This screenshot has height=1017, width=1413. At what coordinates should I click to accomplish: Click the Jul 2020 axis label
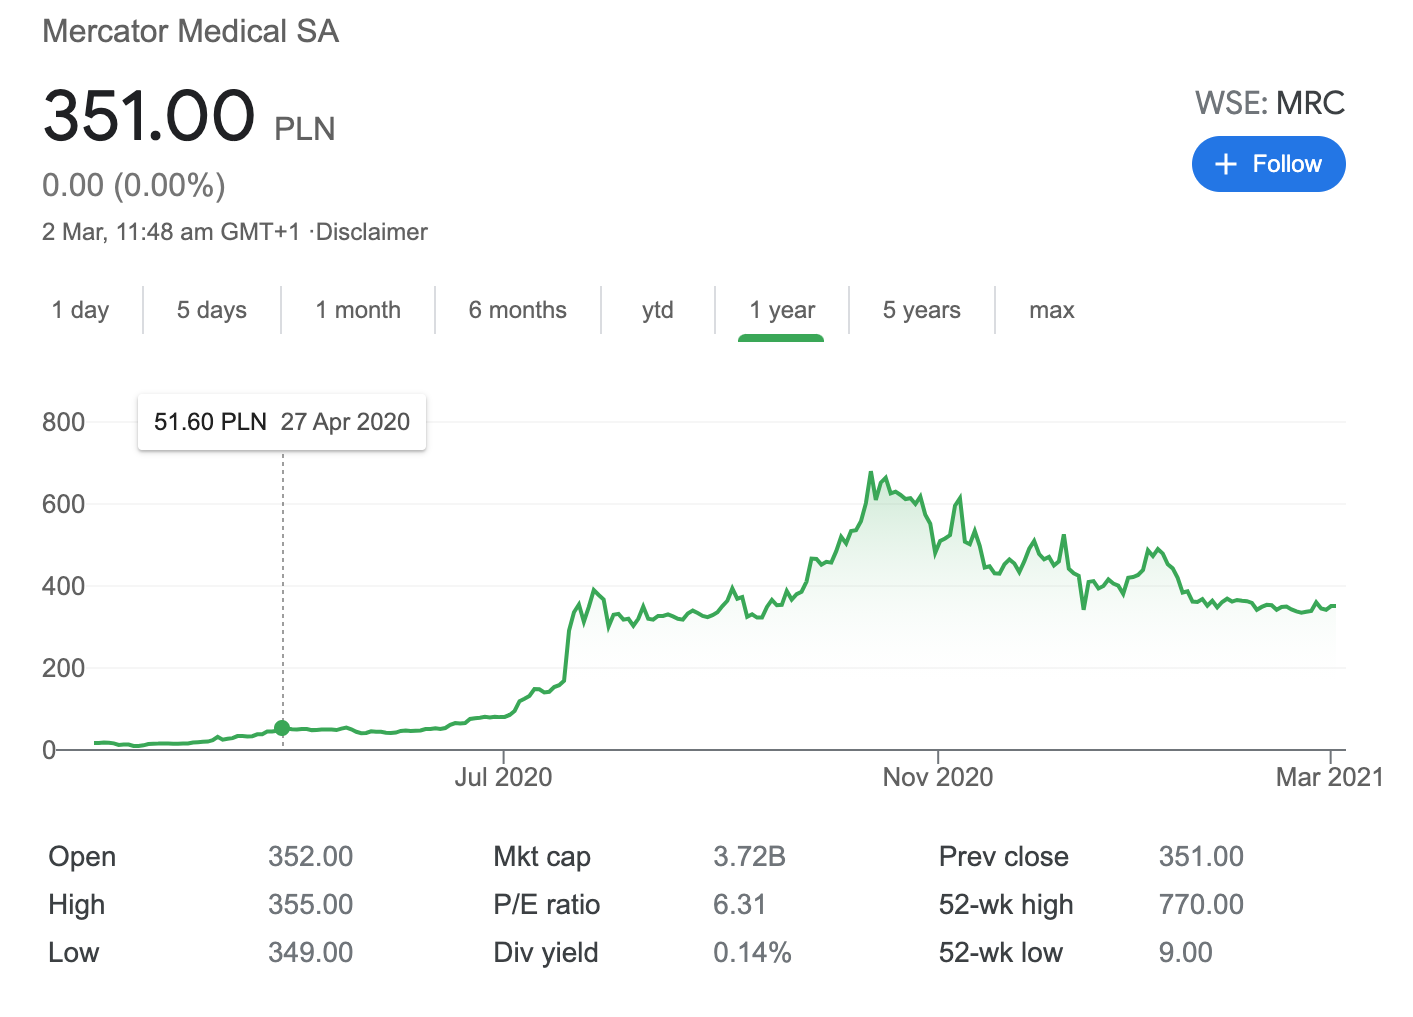(x=503, y=777)
